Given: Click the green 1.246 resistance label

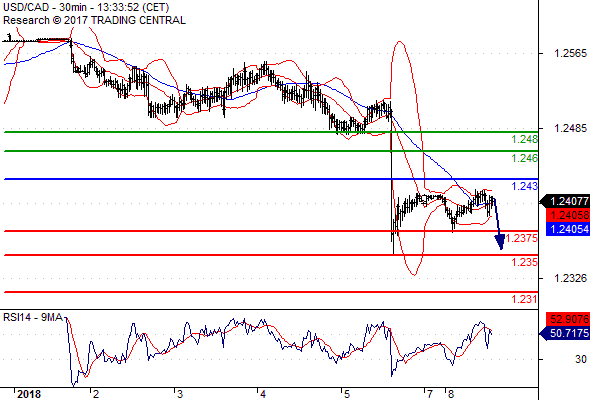Looking at the screenshot, I should point(525,158).
